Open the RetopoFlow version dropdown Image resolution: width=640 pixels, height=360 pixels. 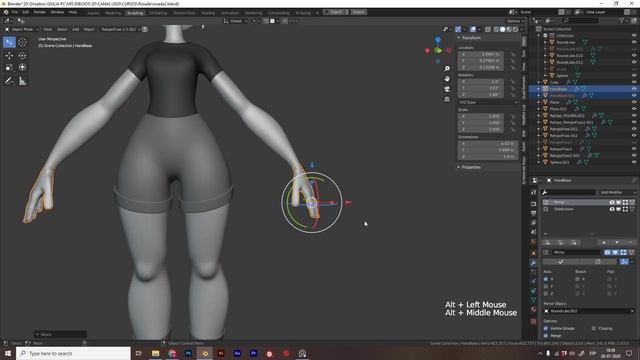click(x=120, y=29)
